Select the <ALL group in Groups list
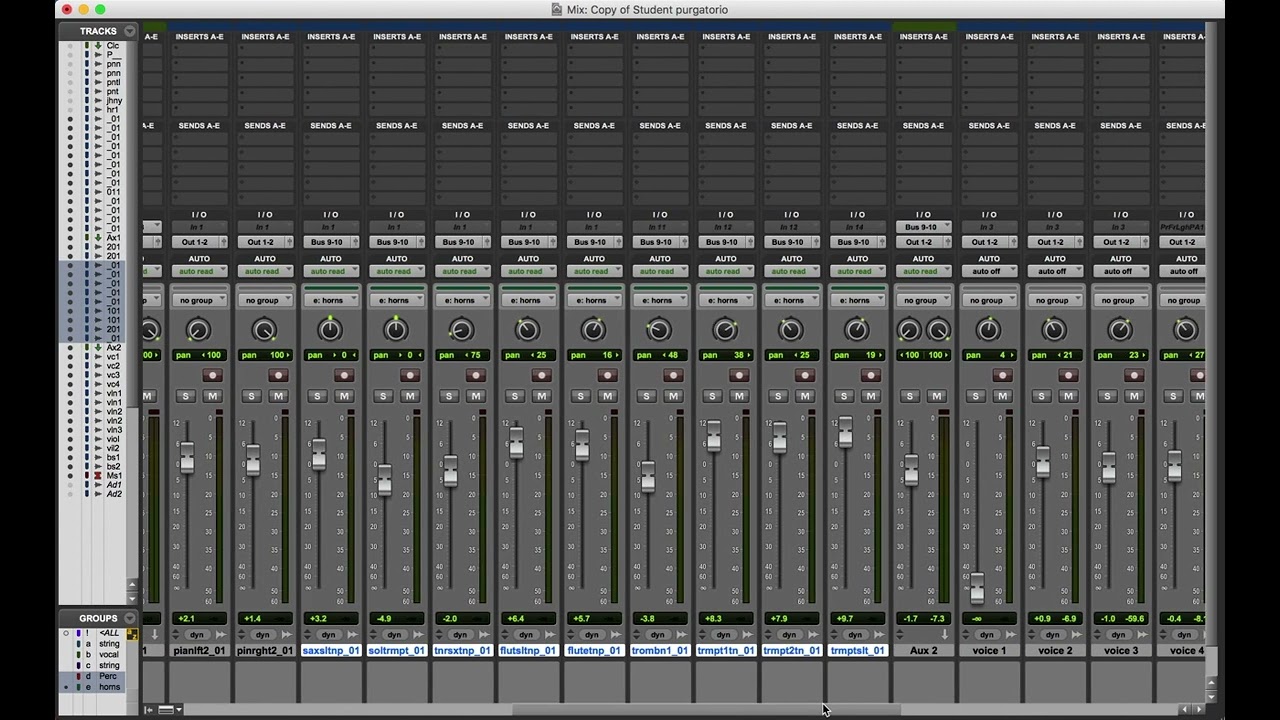This screenshot has height=720, width=1280. [x=109, y=633]
